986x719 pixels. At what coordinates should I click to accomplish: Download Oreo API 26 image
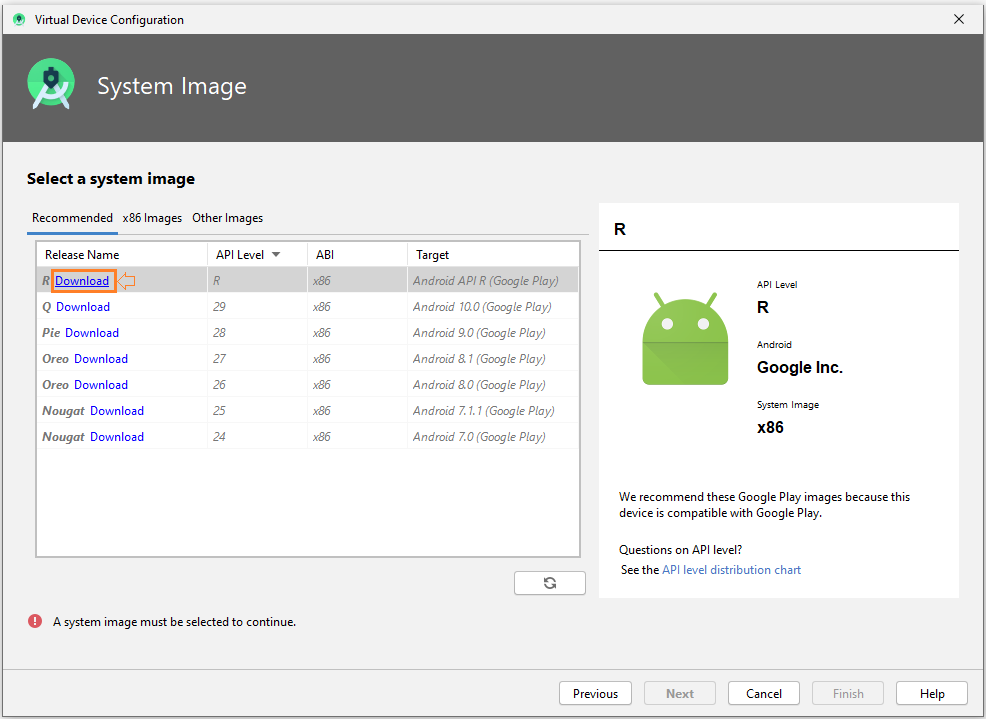101,384
